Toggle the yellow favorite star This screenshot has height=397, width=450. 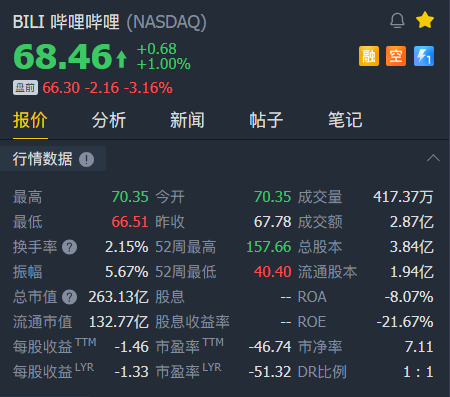tap(425, 20)
